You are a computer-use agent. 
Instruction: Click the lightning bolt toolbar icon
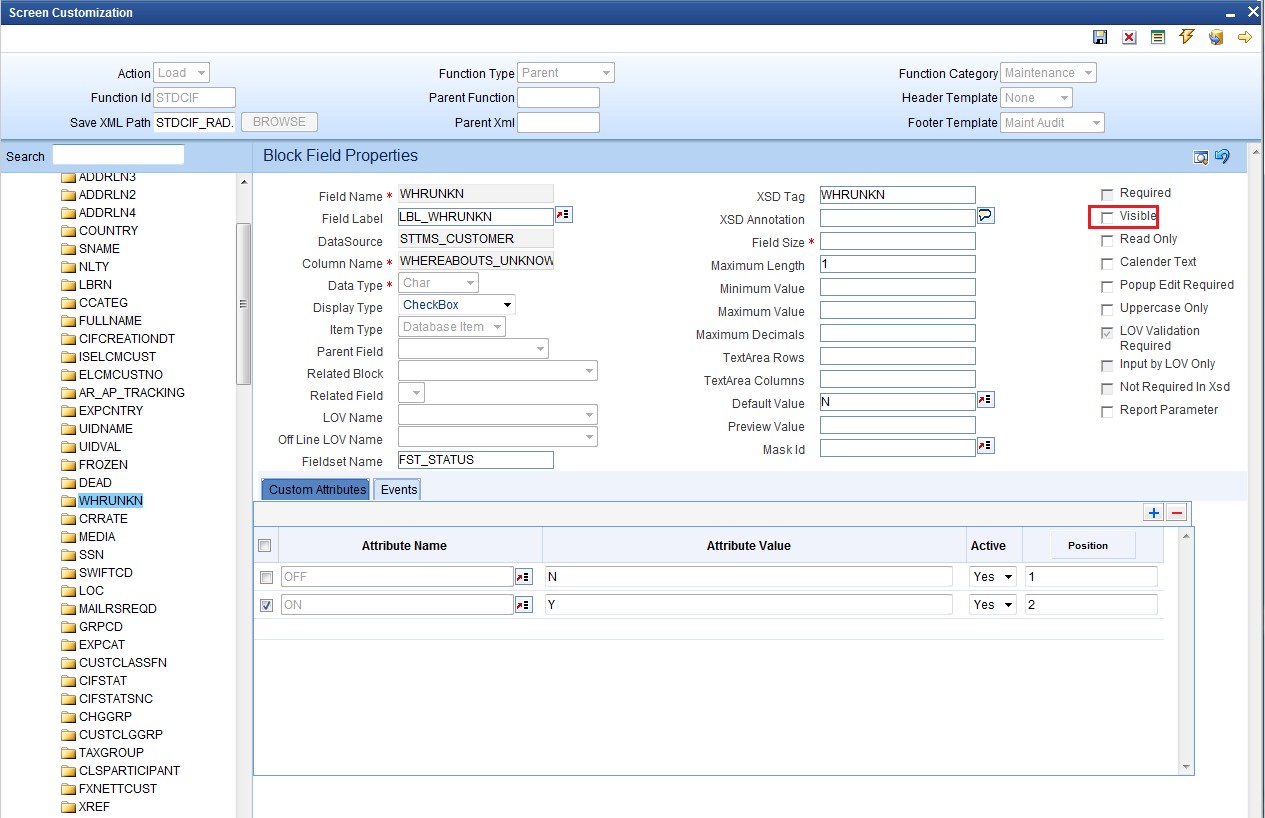1187,37
